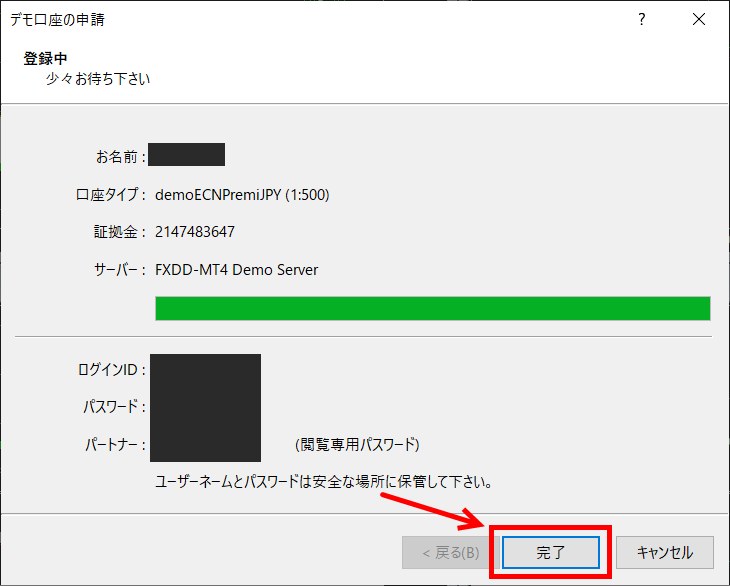Viewport: 730px width, 586px height.
Task: Click the FXDD-MT4 Demo Server name
Action: [237, 270]
